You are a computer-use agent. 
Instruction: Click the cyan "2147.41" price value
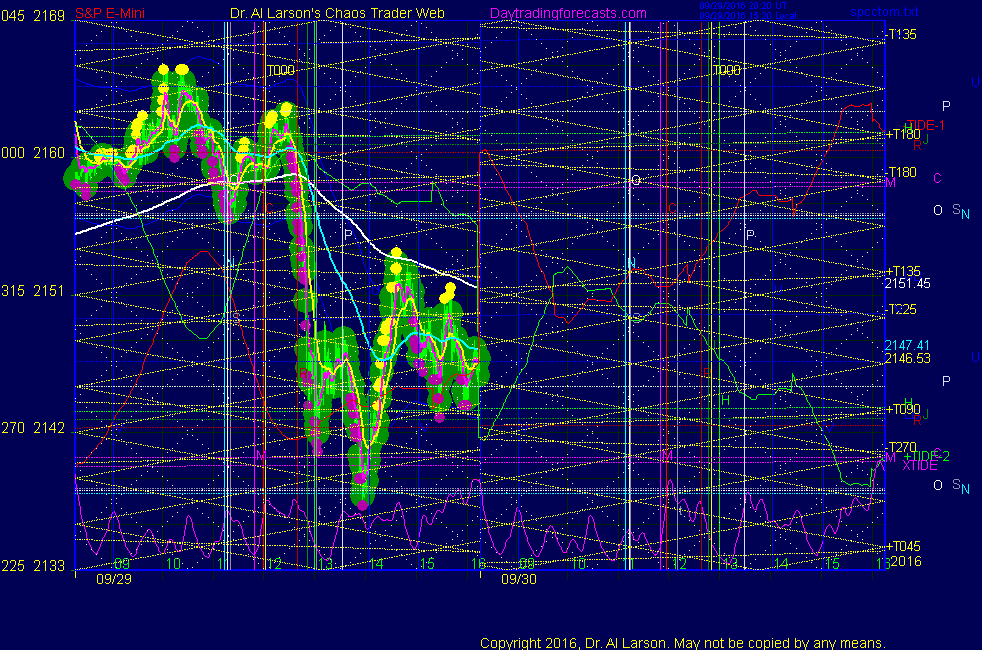(x=907, y=345)
